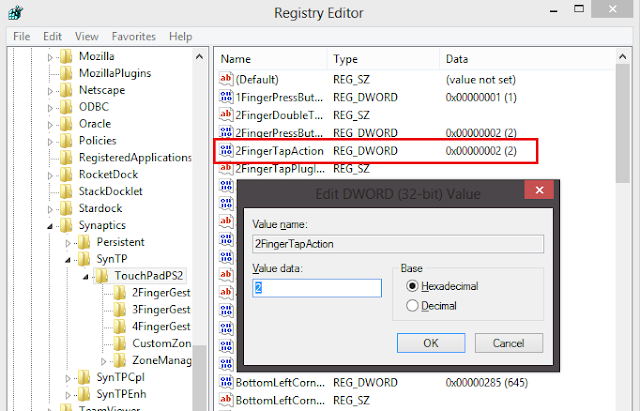
Task: Collapse the TouchPadPS2 key
Action: [85, 277]
